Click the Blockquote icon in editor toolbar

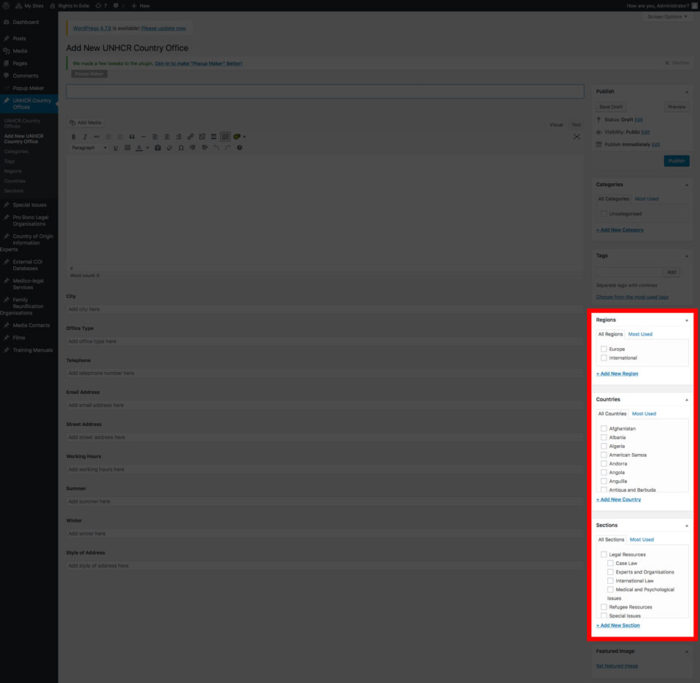(x=132, y=137)
